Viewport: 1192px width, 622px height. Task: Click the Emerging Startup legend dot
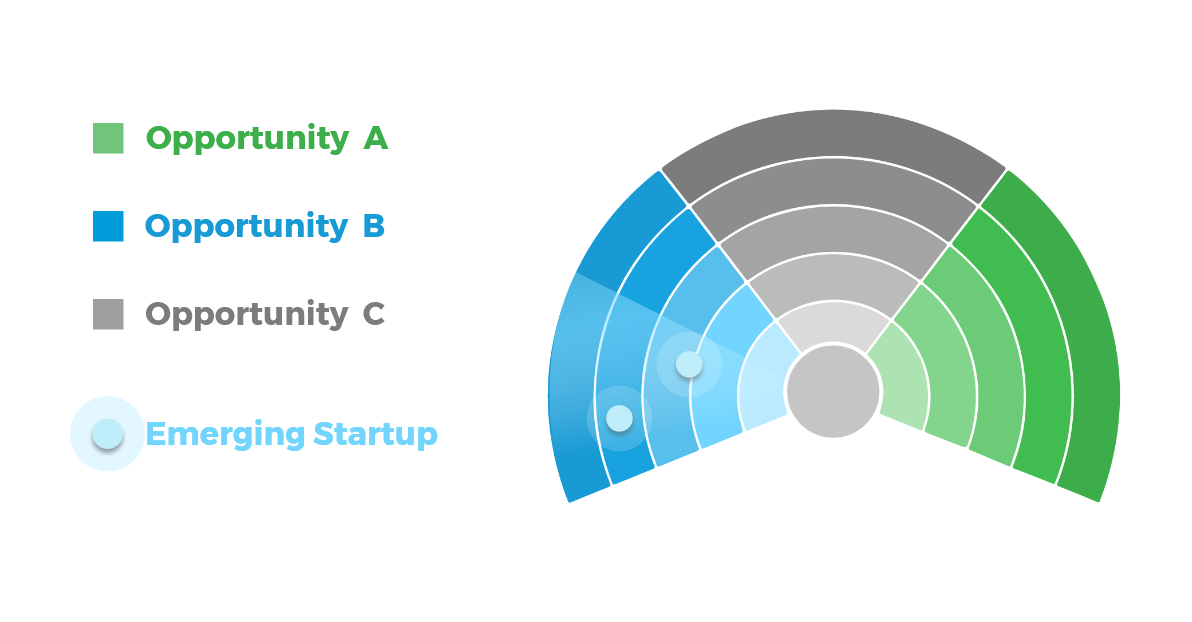(x=107, y=433)
